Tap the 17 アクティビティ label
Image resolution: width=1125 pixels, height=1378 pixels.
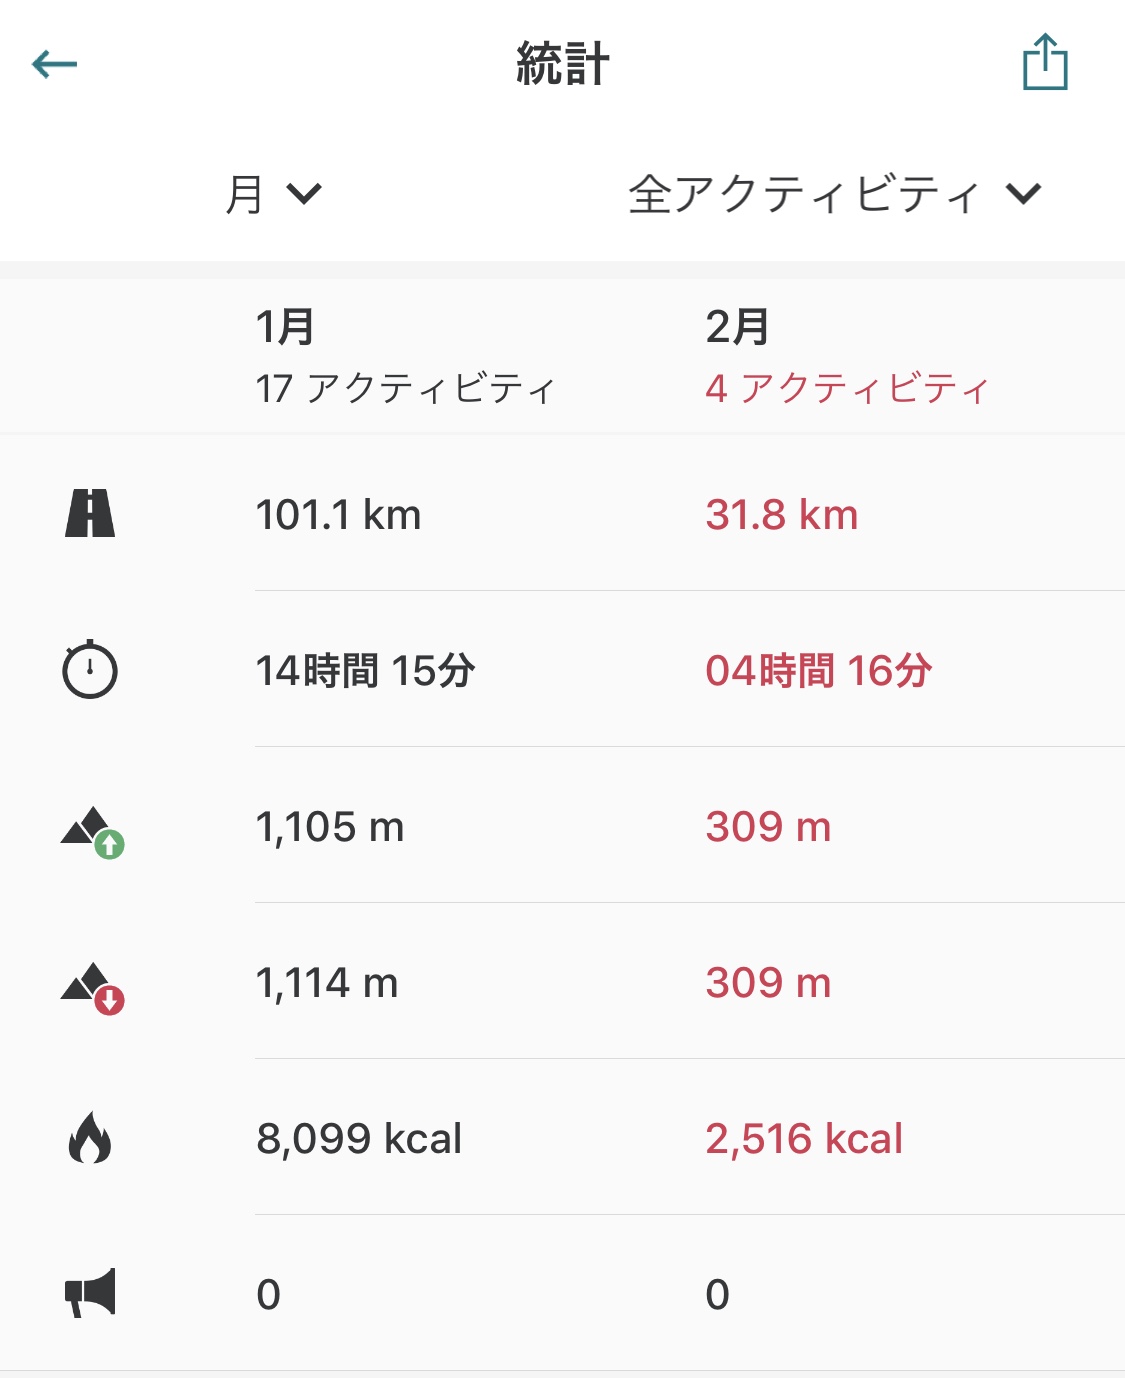click(x=405, y=388)
